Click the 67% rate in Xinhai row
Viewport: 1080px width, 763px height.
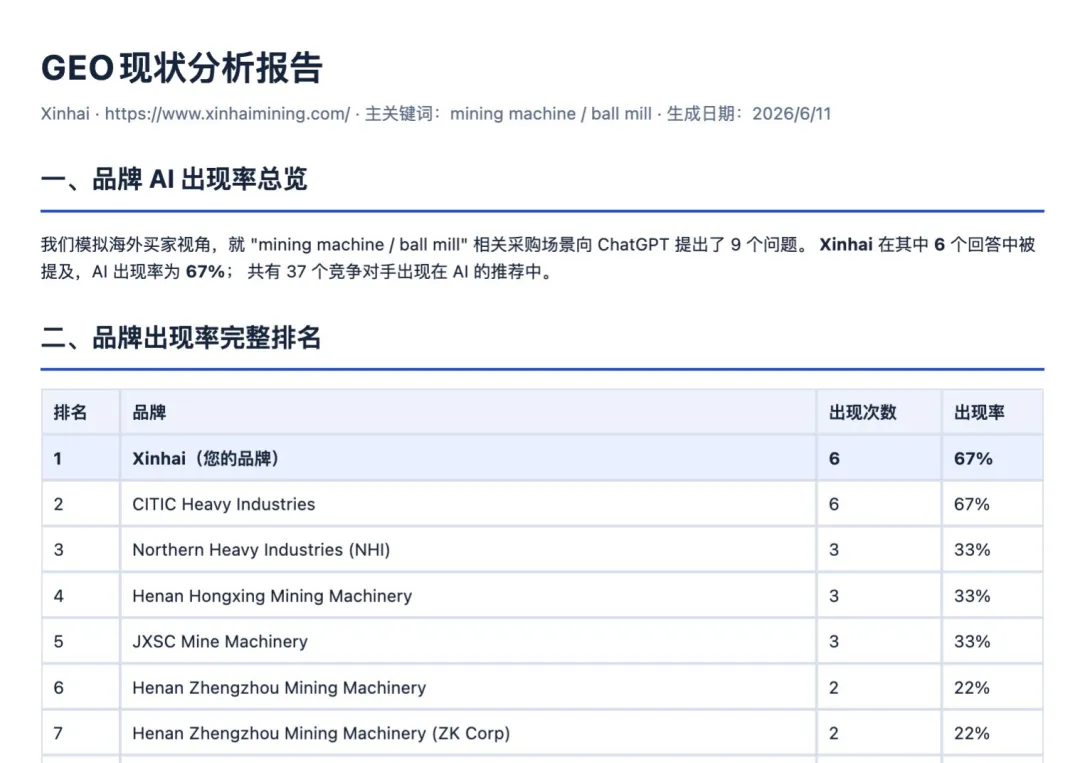coord(973,459)
